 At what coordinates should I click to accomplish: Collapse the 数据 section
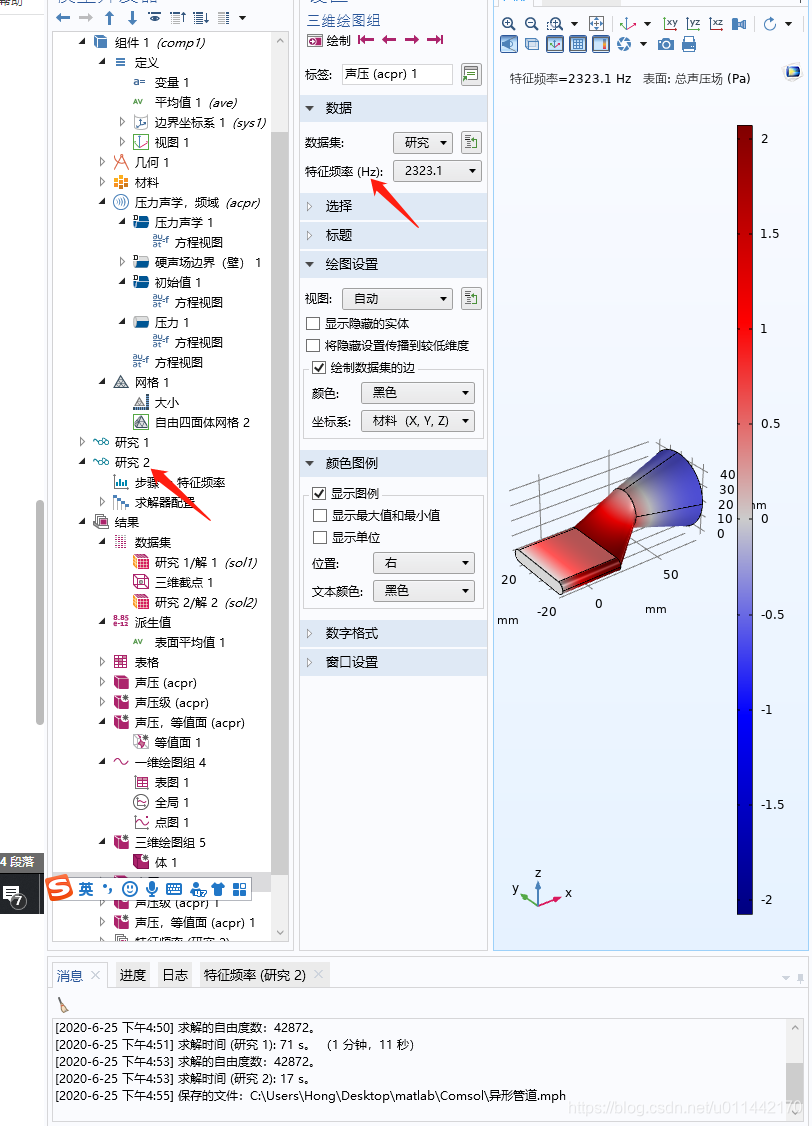point(393,108)
